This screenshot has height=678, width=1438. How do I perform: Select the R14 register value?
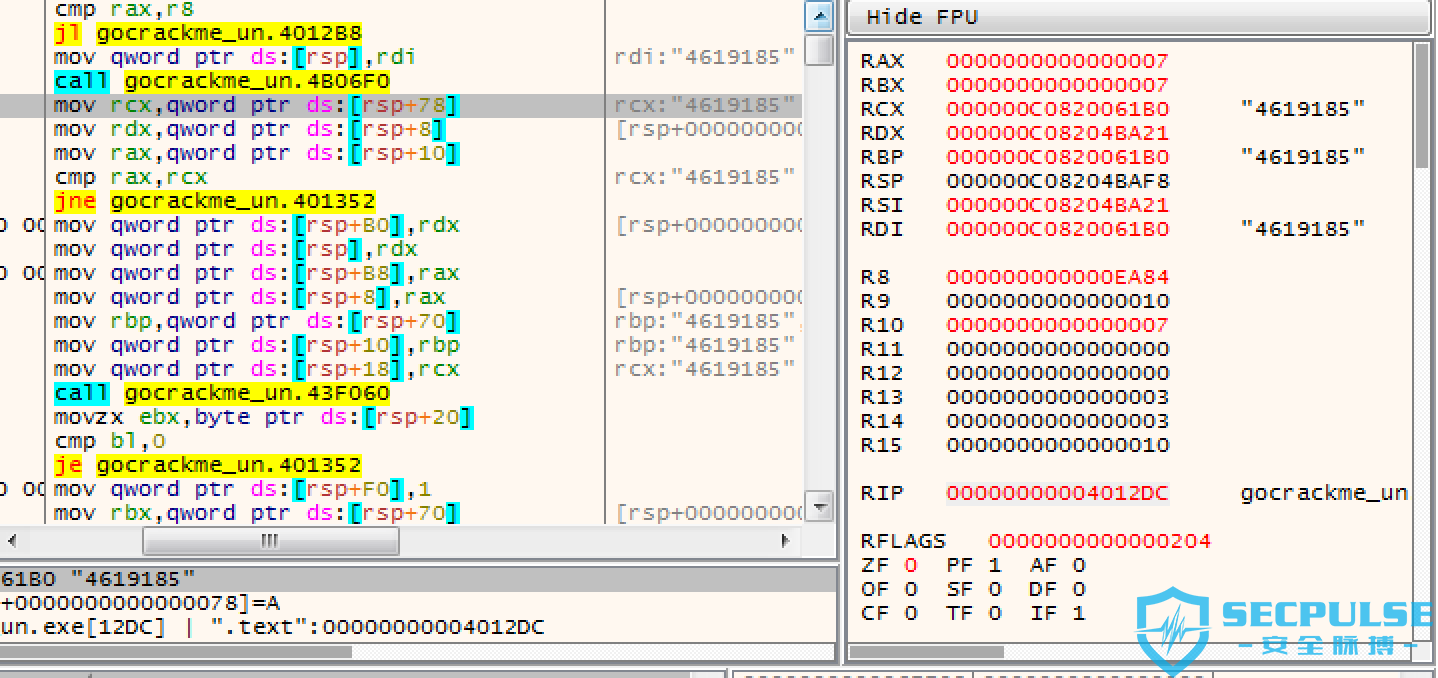(x=1057, y=421)
